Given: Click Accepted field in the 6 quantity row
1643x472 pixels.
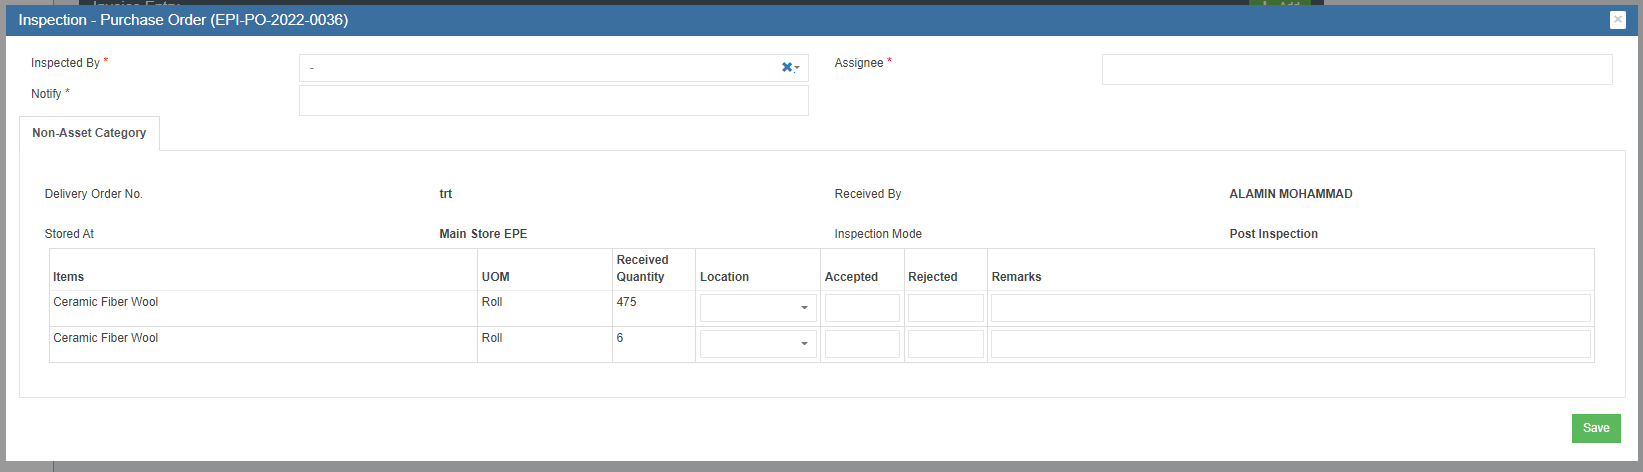Looking at the screenshot, I should (x=862, y=344).
